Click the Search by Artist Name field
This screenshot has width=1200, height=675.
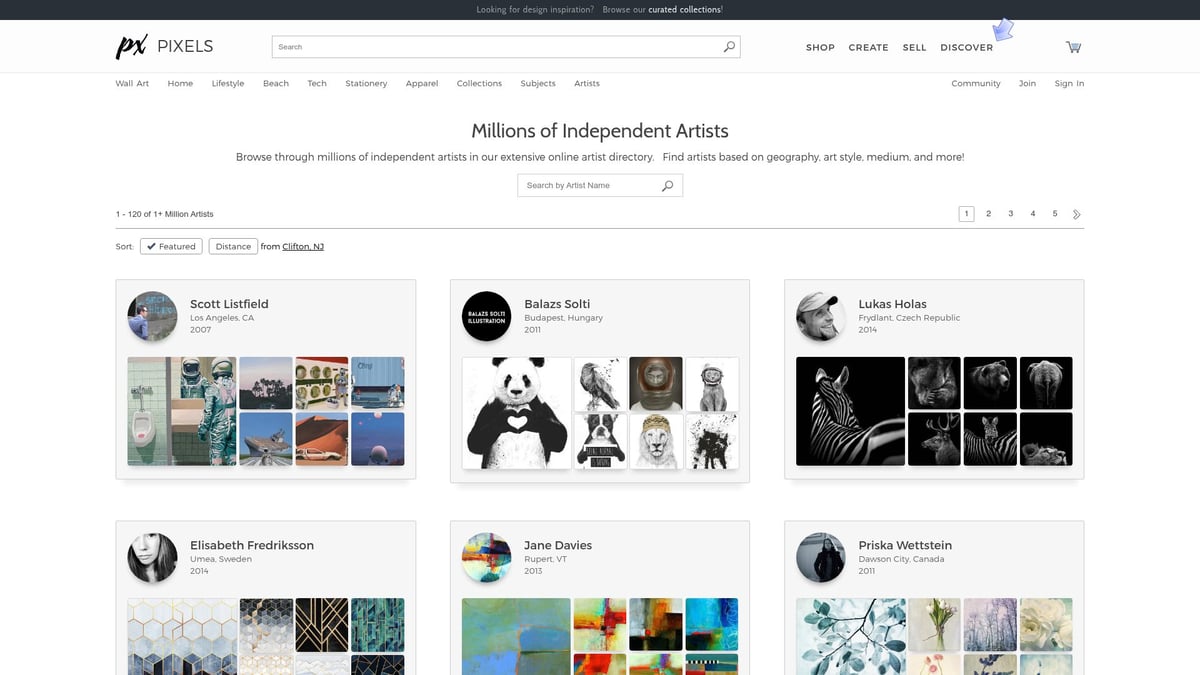[590, 186]
